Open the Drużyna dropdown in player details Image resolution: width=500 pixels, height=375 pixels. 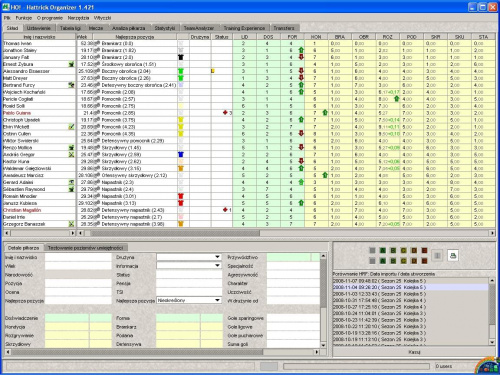189,257
